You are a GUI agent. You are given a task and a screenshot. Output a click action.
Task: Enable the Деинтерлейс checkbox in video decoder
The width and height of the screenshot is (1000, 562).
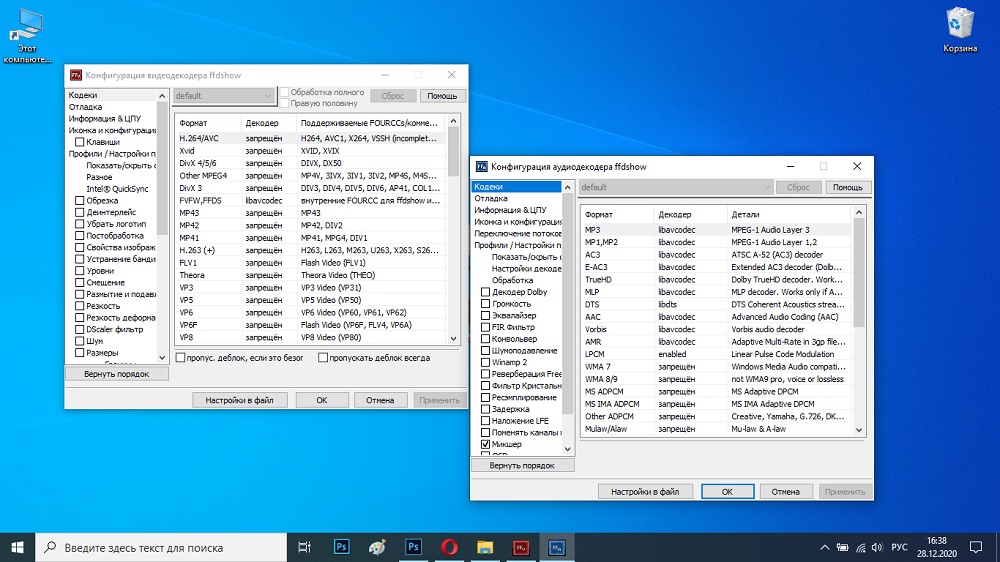(x=80, y=213)
